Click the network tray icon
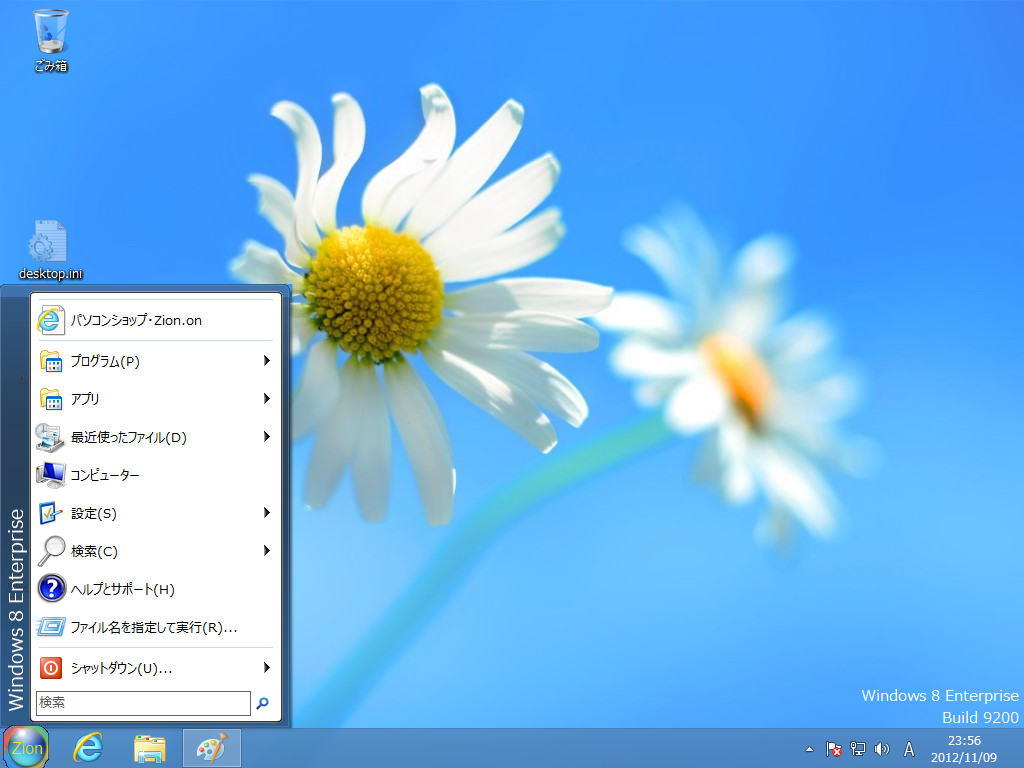 click(857, 748)
